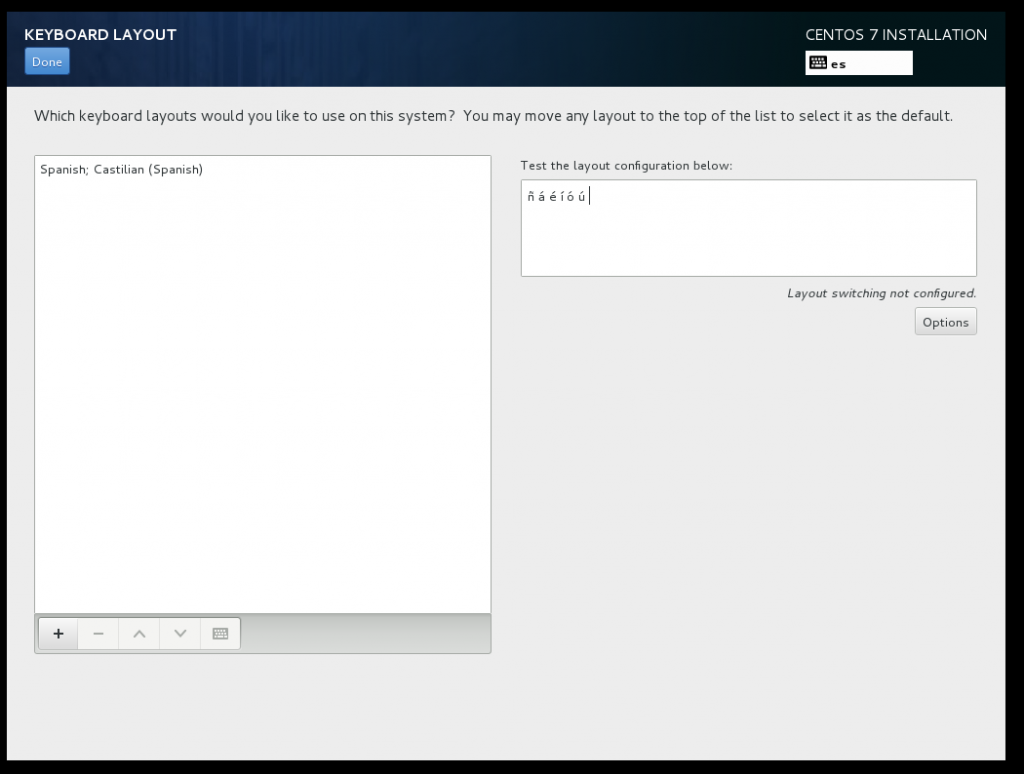
Task: Click the empty area of the layout list
Action: tap(262, 400)
